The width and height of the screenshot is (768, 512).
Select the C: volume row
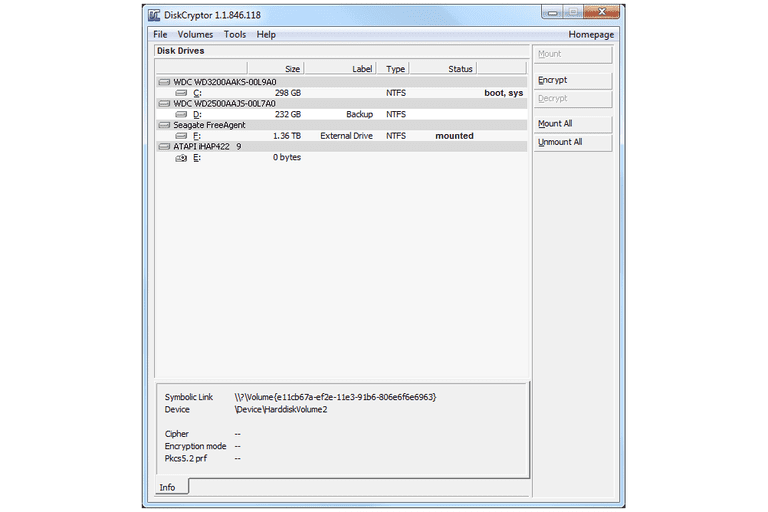click(x=341, y=93)
